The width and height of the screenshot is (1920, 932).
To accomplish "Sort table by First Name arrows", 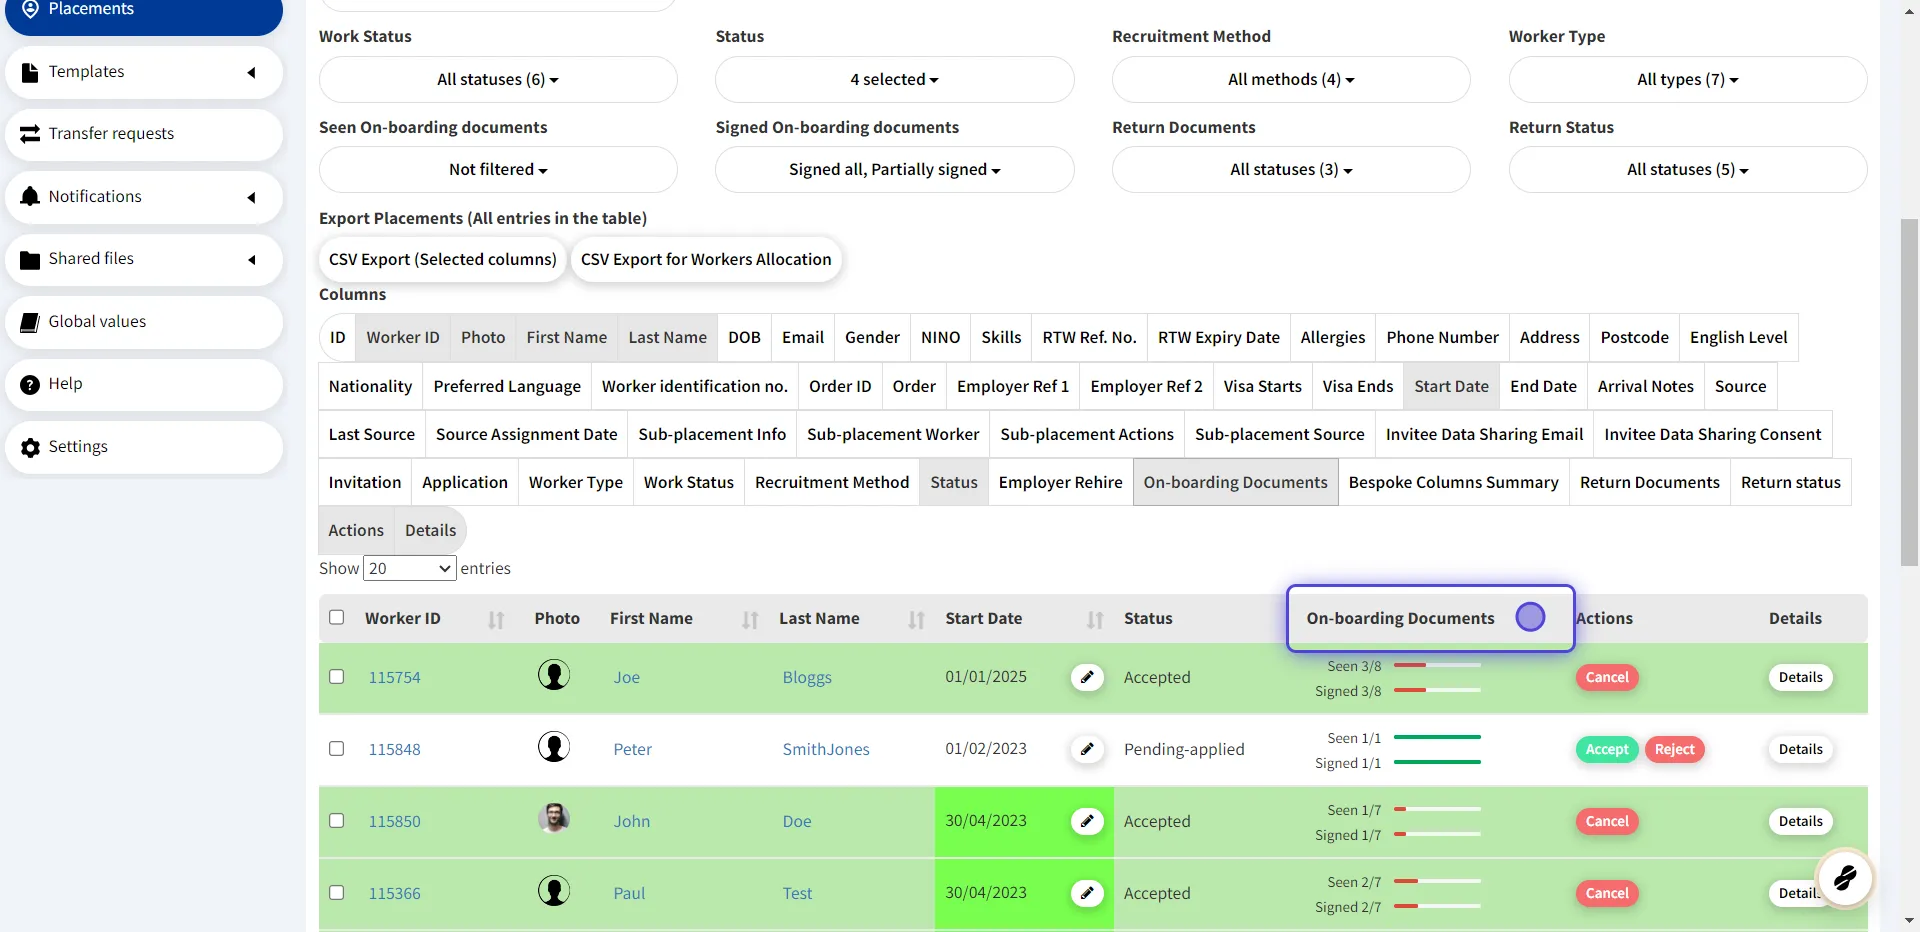I will click(x=750, y=620).
